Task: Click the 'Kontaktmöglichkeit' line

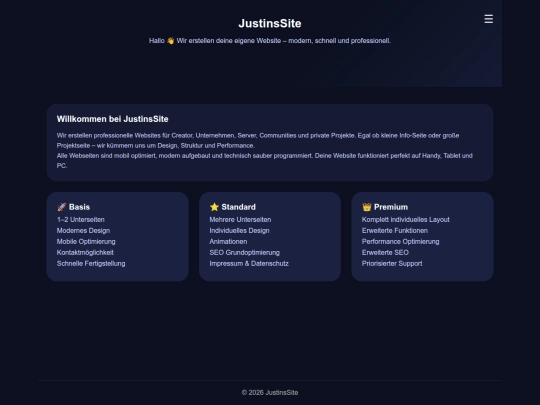Action: (85, 252)
